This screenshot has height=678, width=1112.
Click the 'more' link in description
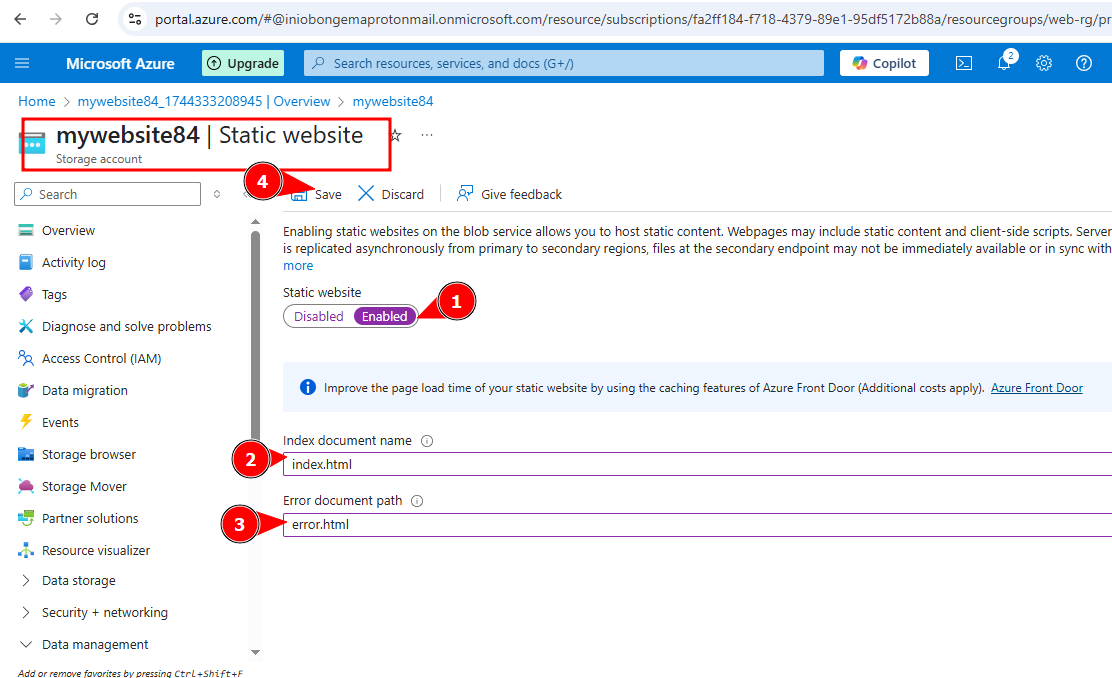[x=298, y=266]
